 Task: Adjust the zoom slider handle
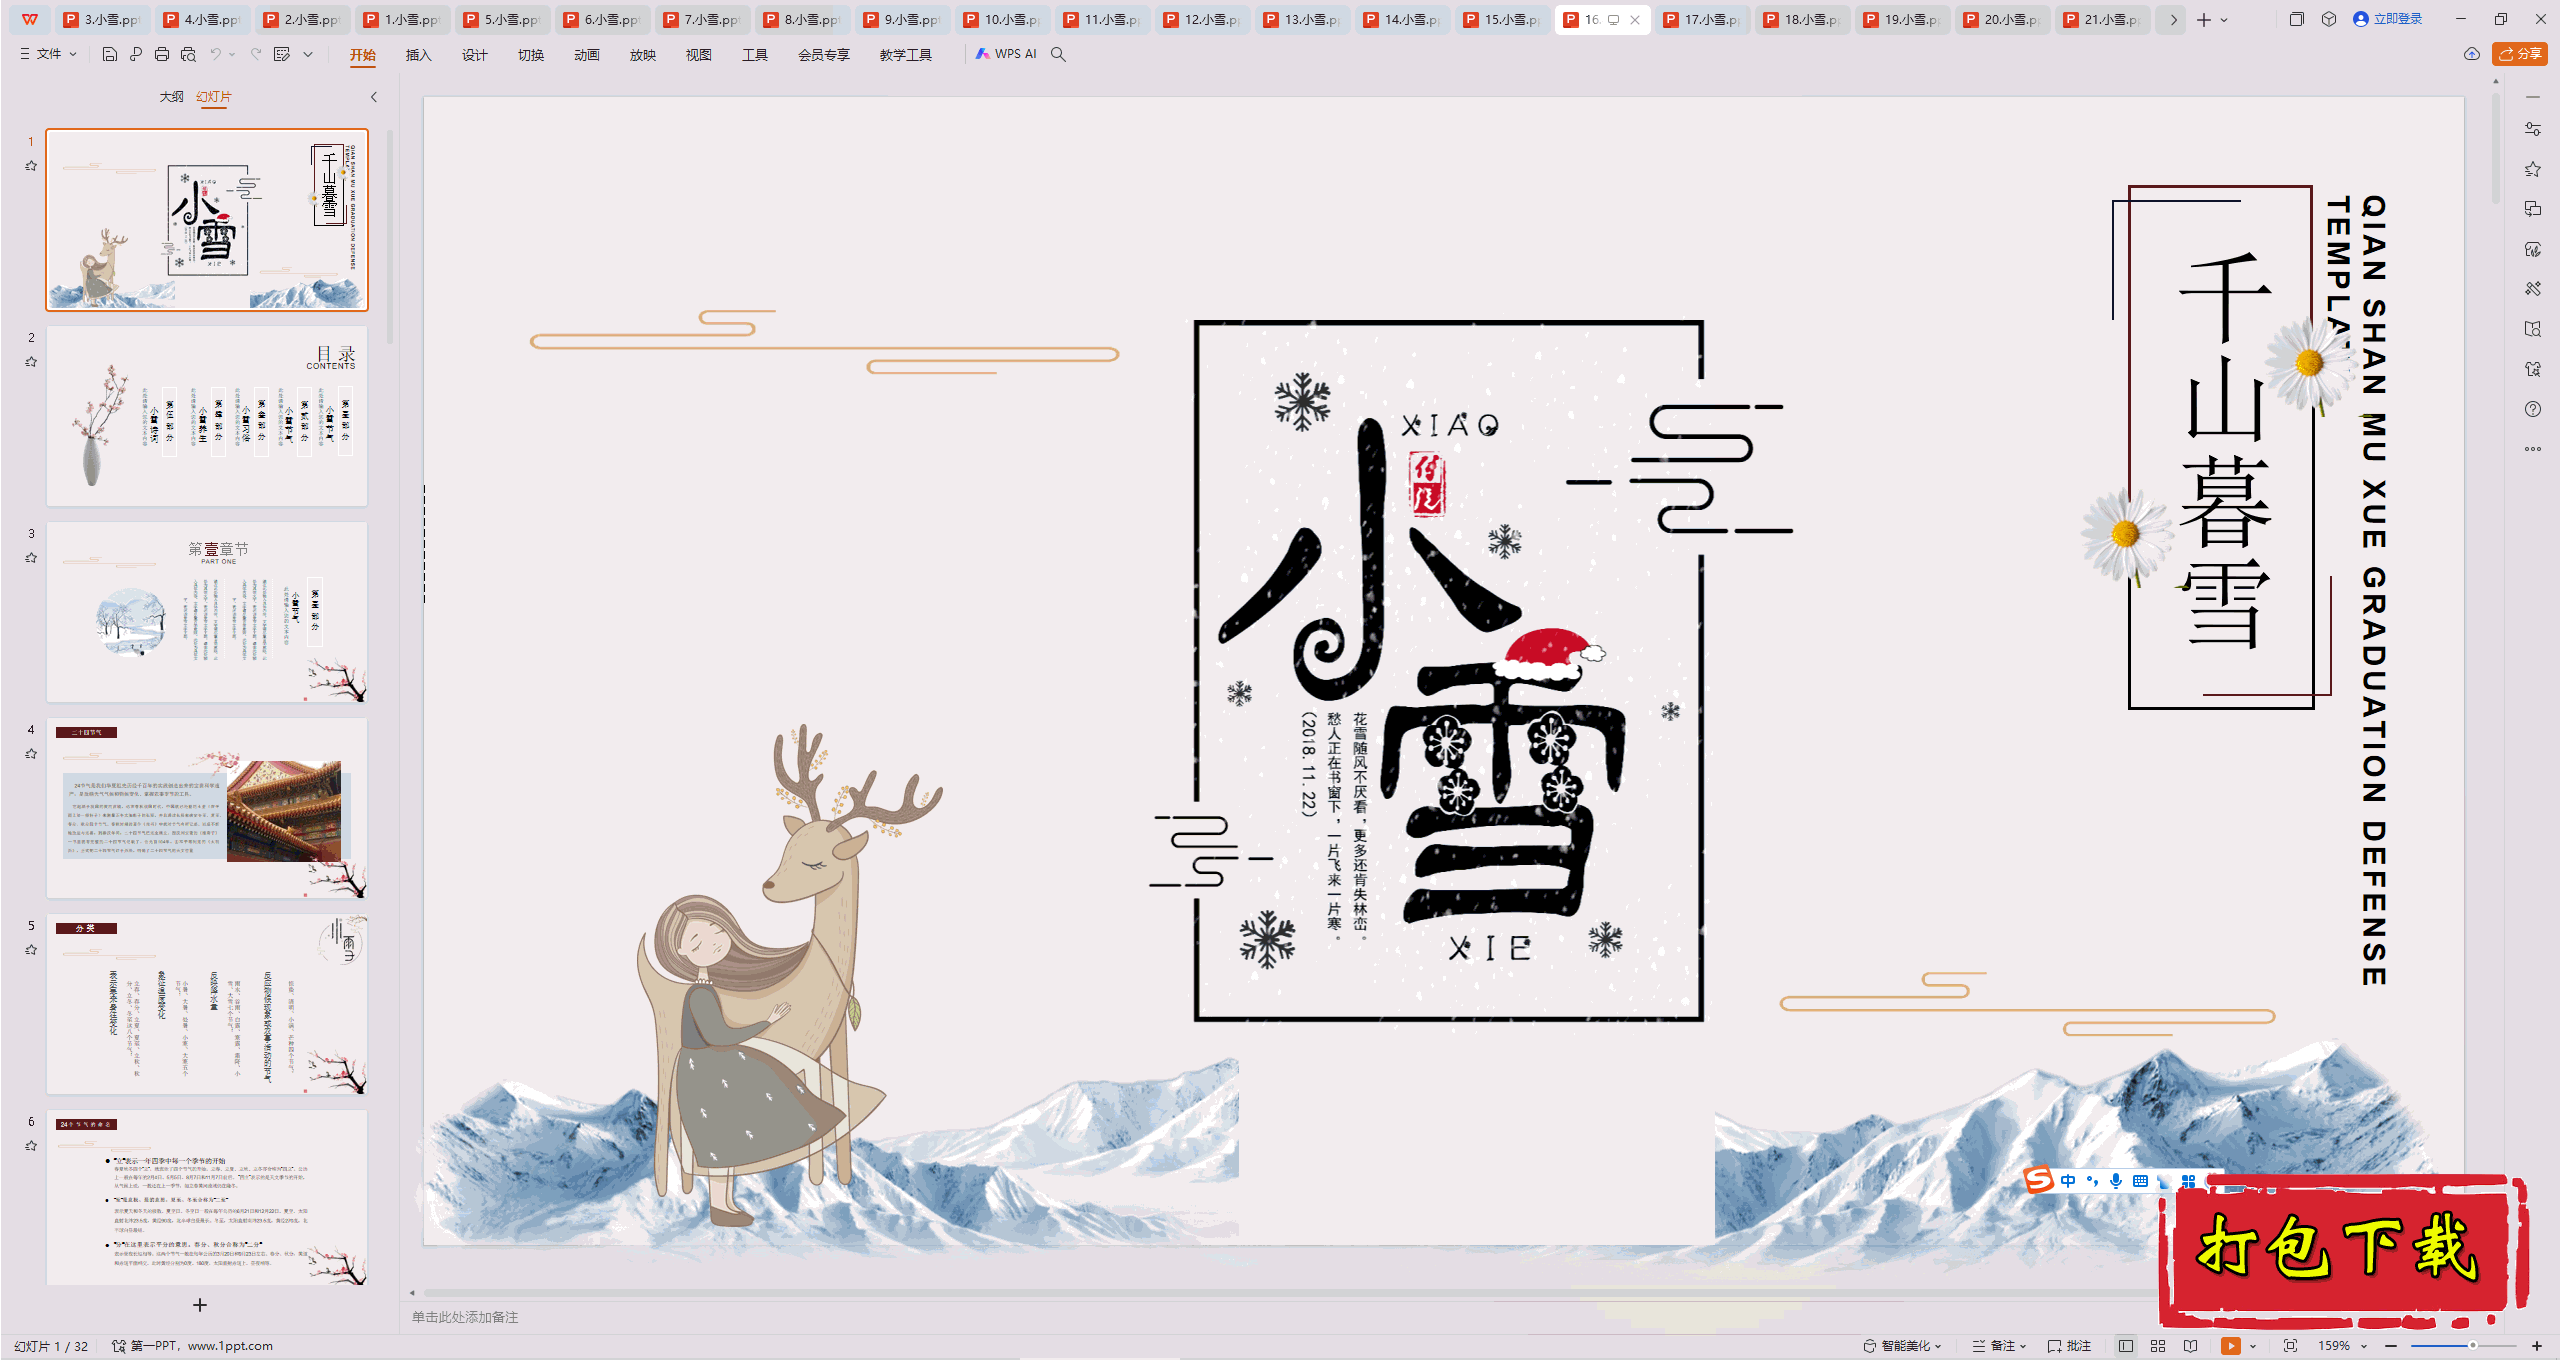pos(2472,1346)
